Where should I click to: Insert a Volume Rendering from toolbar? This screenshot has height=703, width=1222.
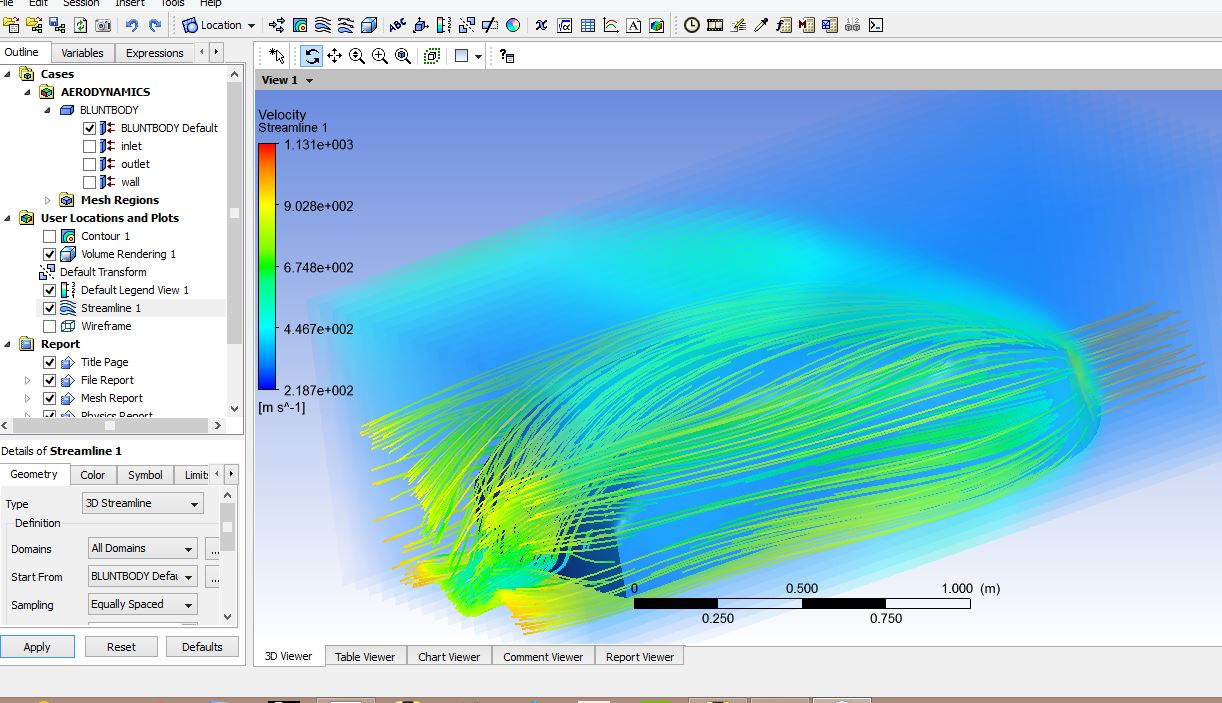coord(369,25)
